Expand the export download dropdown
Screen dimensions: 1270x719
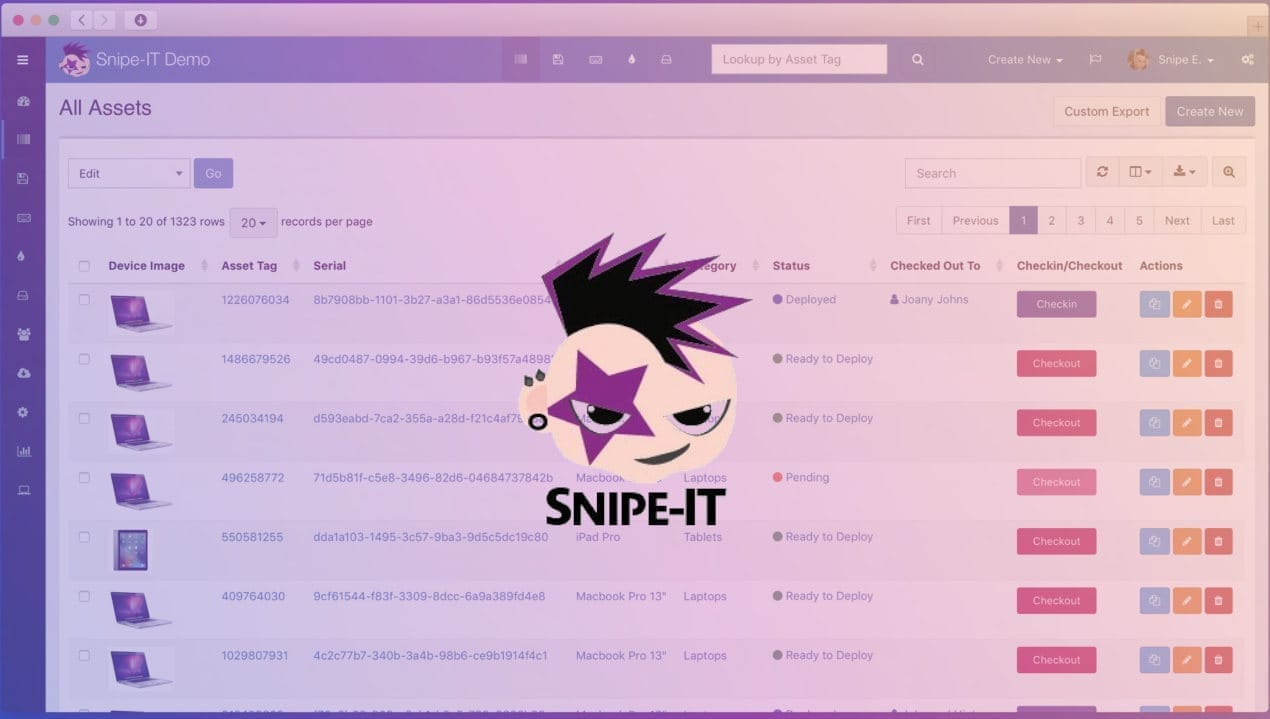[x=1184, y=171]
